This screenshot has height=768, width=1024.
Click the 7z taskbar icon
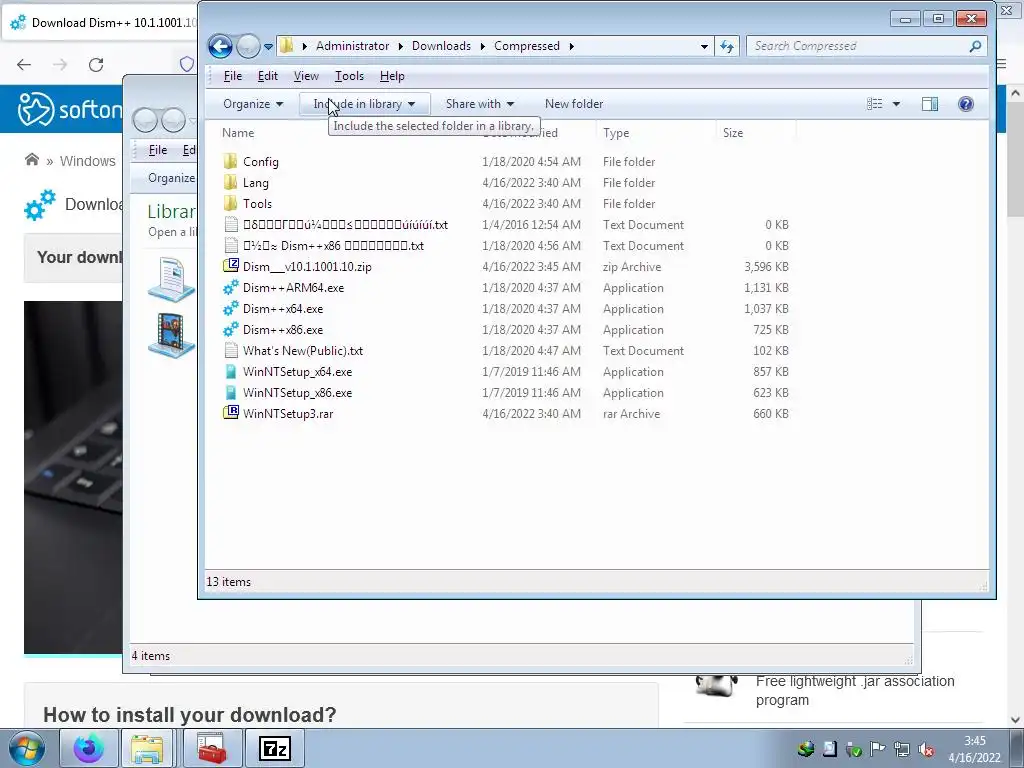tap(274, 748)
